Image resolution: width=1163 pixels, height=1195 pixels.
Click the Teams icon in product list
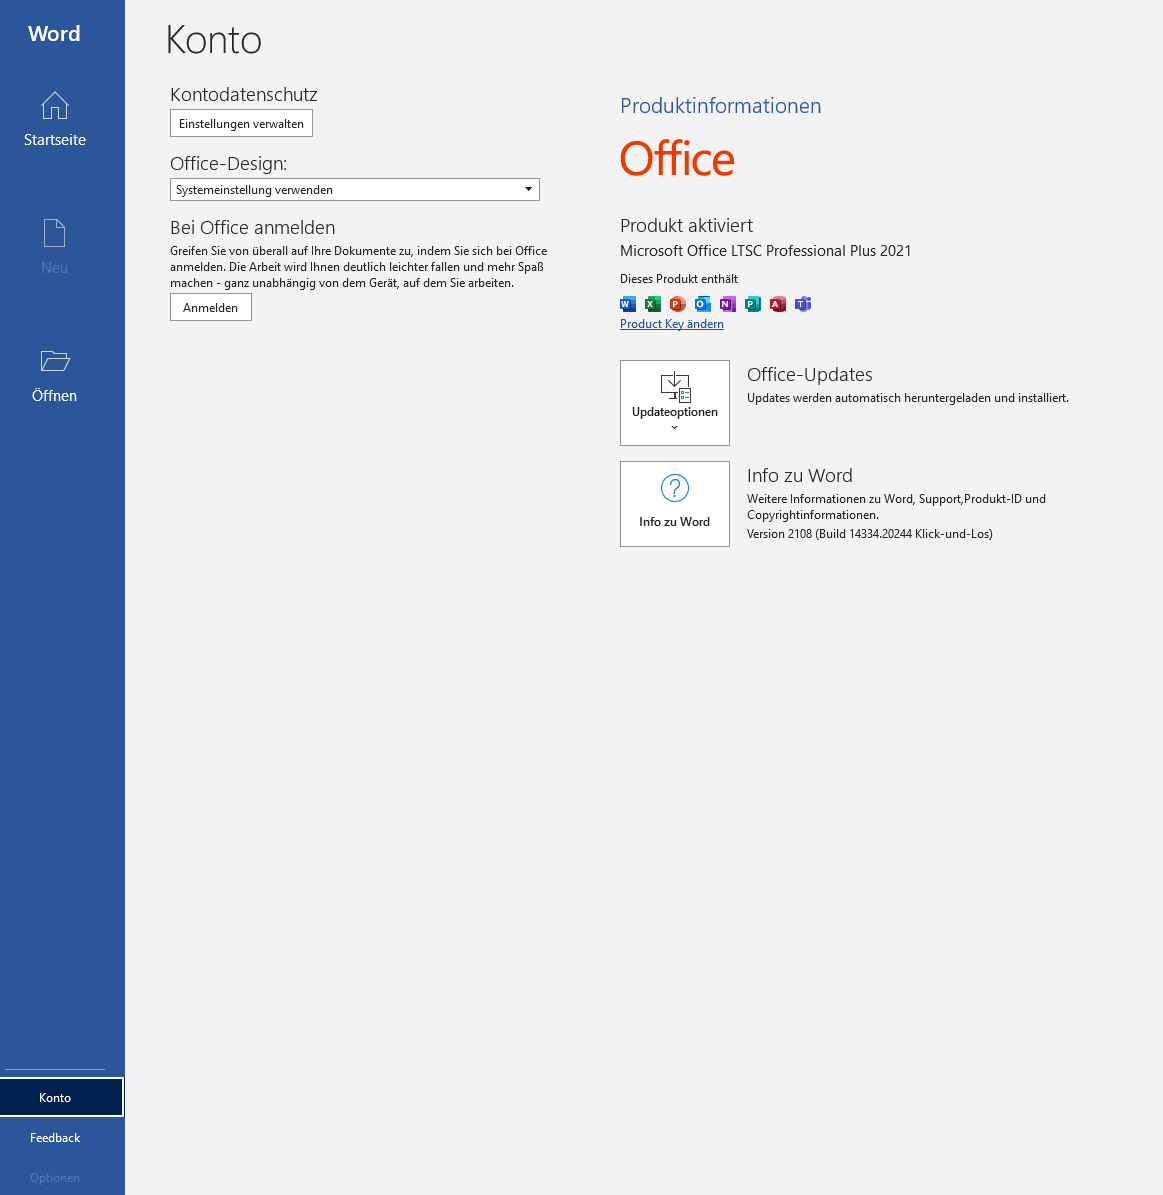(x=803, y=304)
